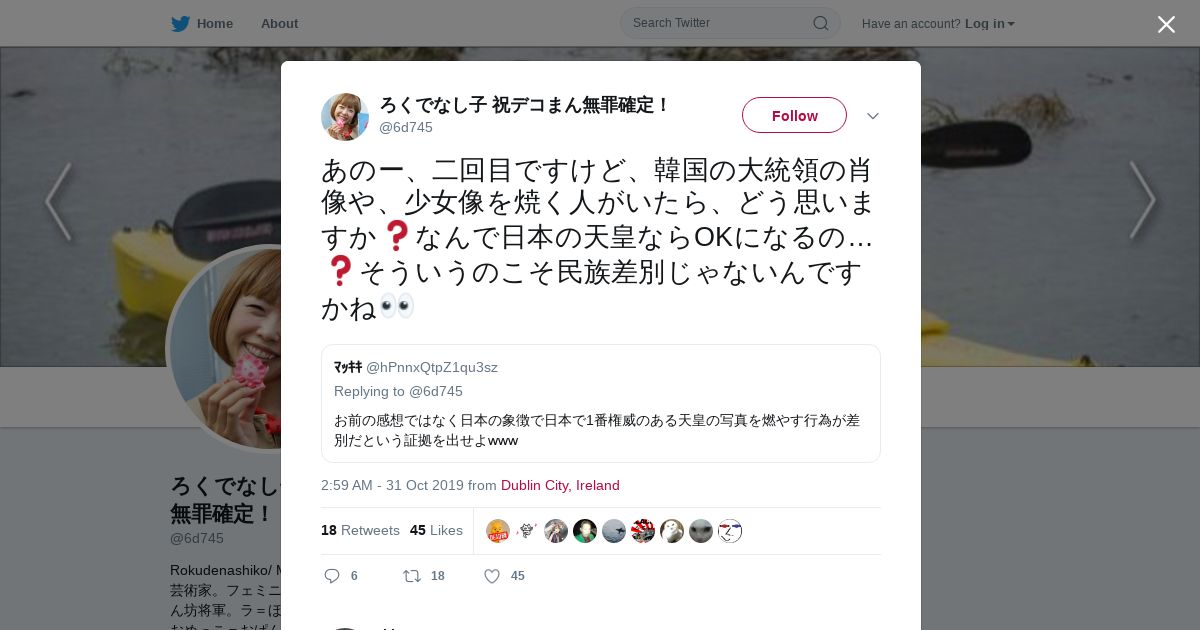Viewport: 1200px width, 630px height.
Task: Expand the Log in dropdown
Action: pos(990,24)
